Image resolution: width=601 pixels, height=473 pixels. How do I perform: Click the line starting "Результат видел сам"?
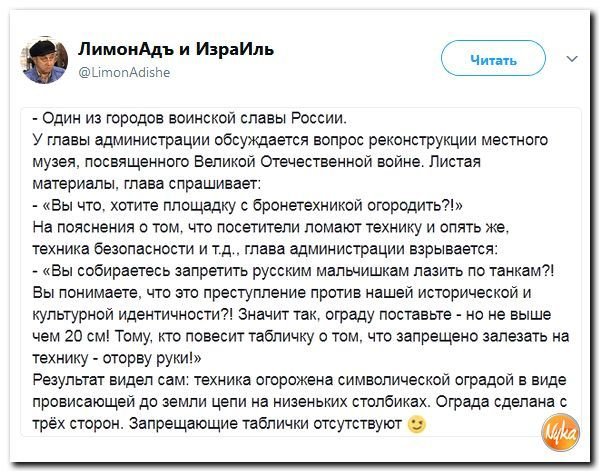pyautogui.click(x=299, y=380)
